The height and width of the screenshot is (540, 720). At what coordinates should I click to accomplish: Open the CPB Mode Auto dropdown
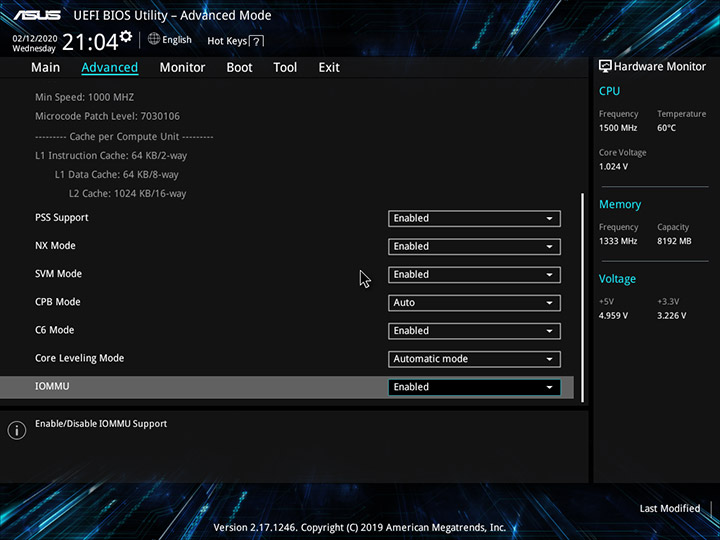(x=474, y=303)
